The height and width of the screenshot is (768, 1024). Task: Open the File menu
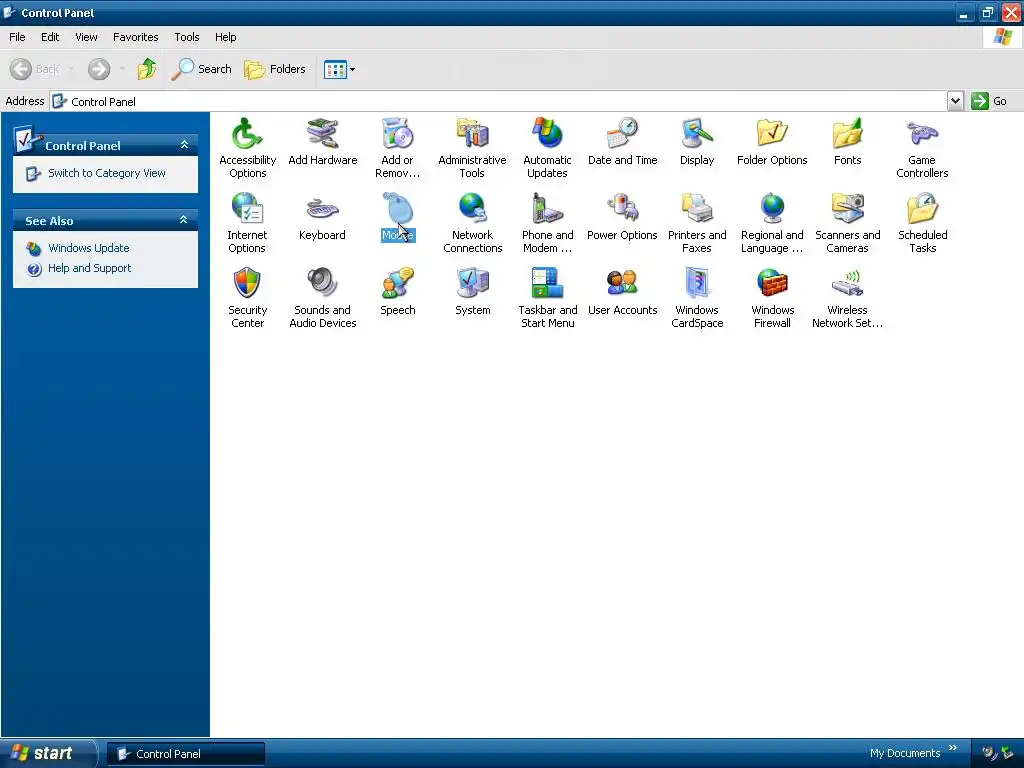(x=17, y=37)
